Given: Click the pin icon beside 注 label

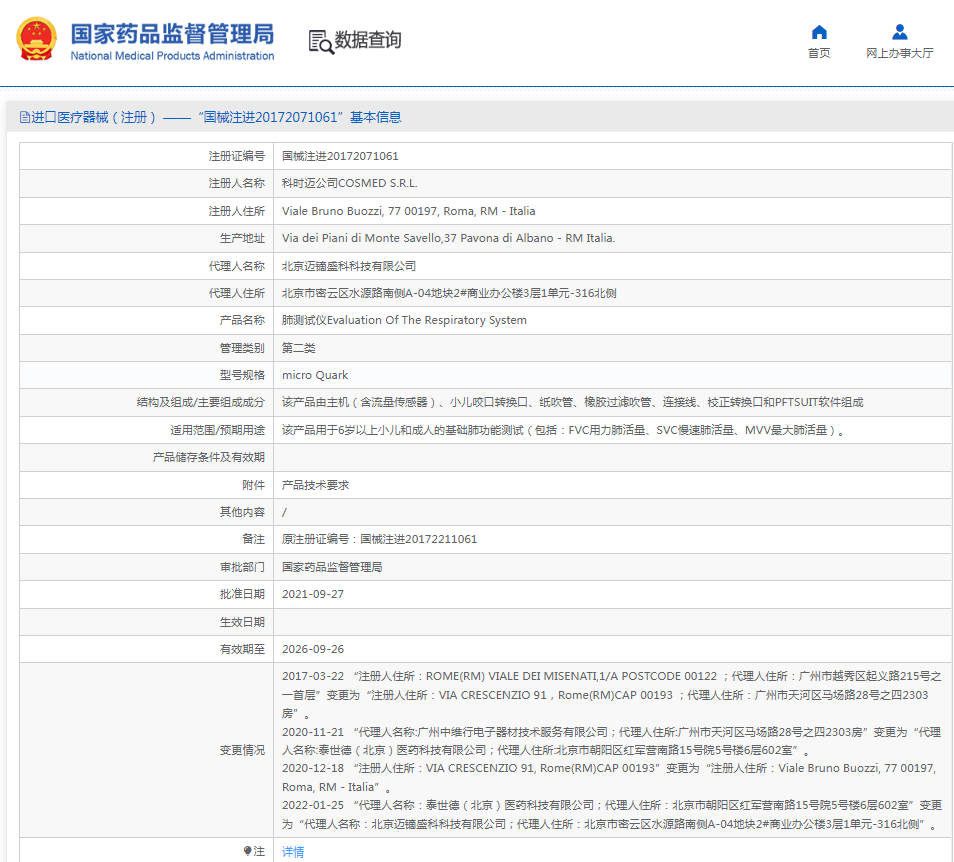Looking at the screenshot, I should click(x=248, y=851).
